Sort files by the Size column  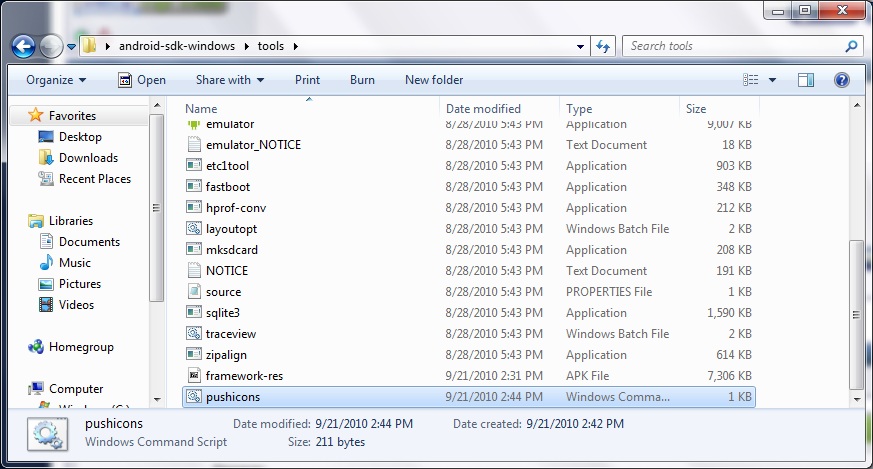point(696,109)
